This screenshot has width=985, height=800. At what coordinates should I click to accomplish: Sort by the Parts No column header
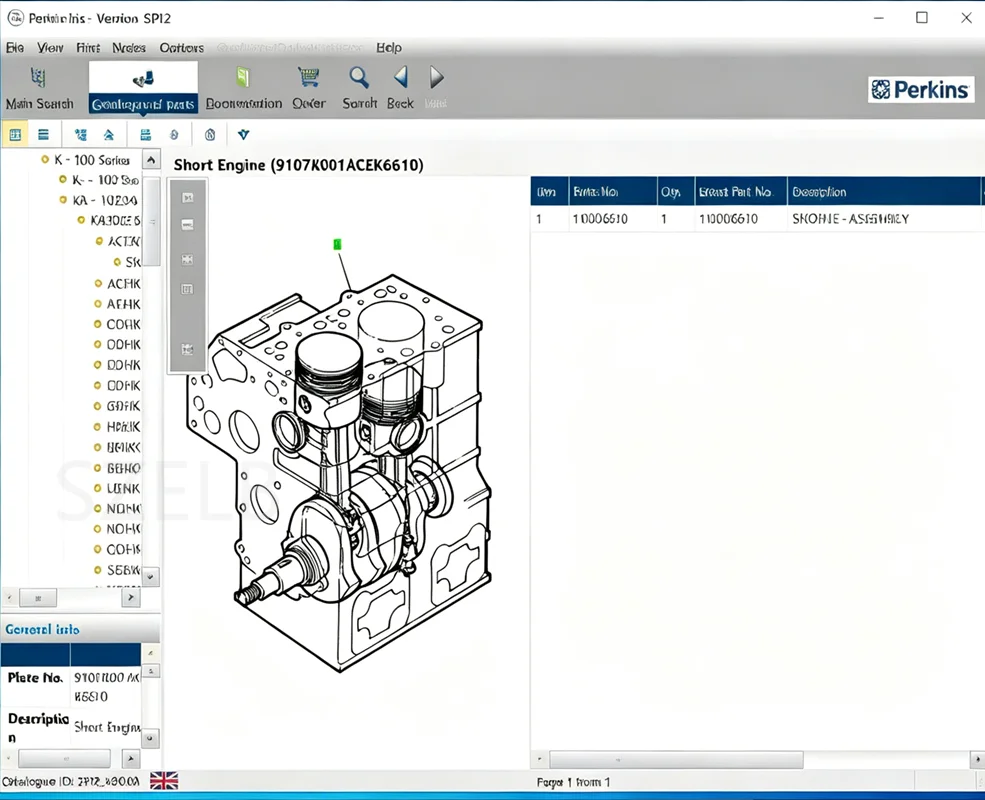pos(612,192)
